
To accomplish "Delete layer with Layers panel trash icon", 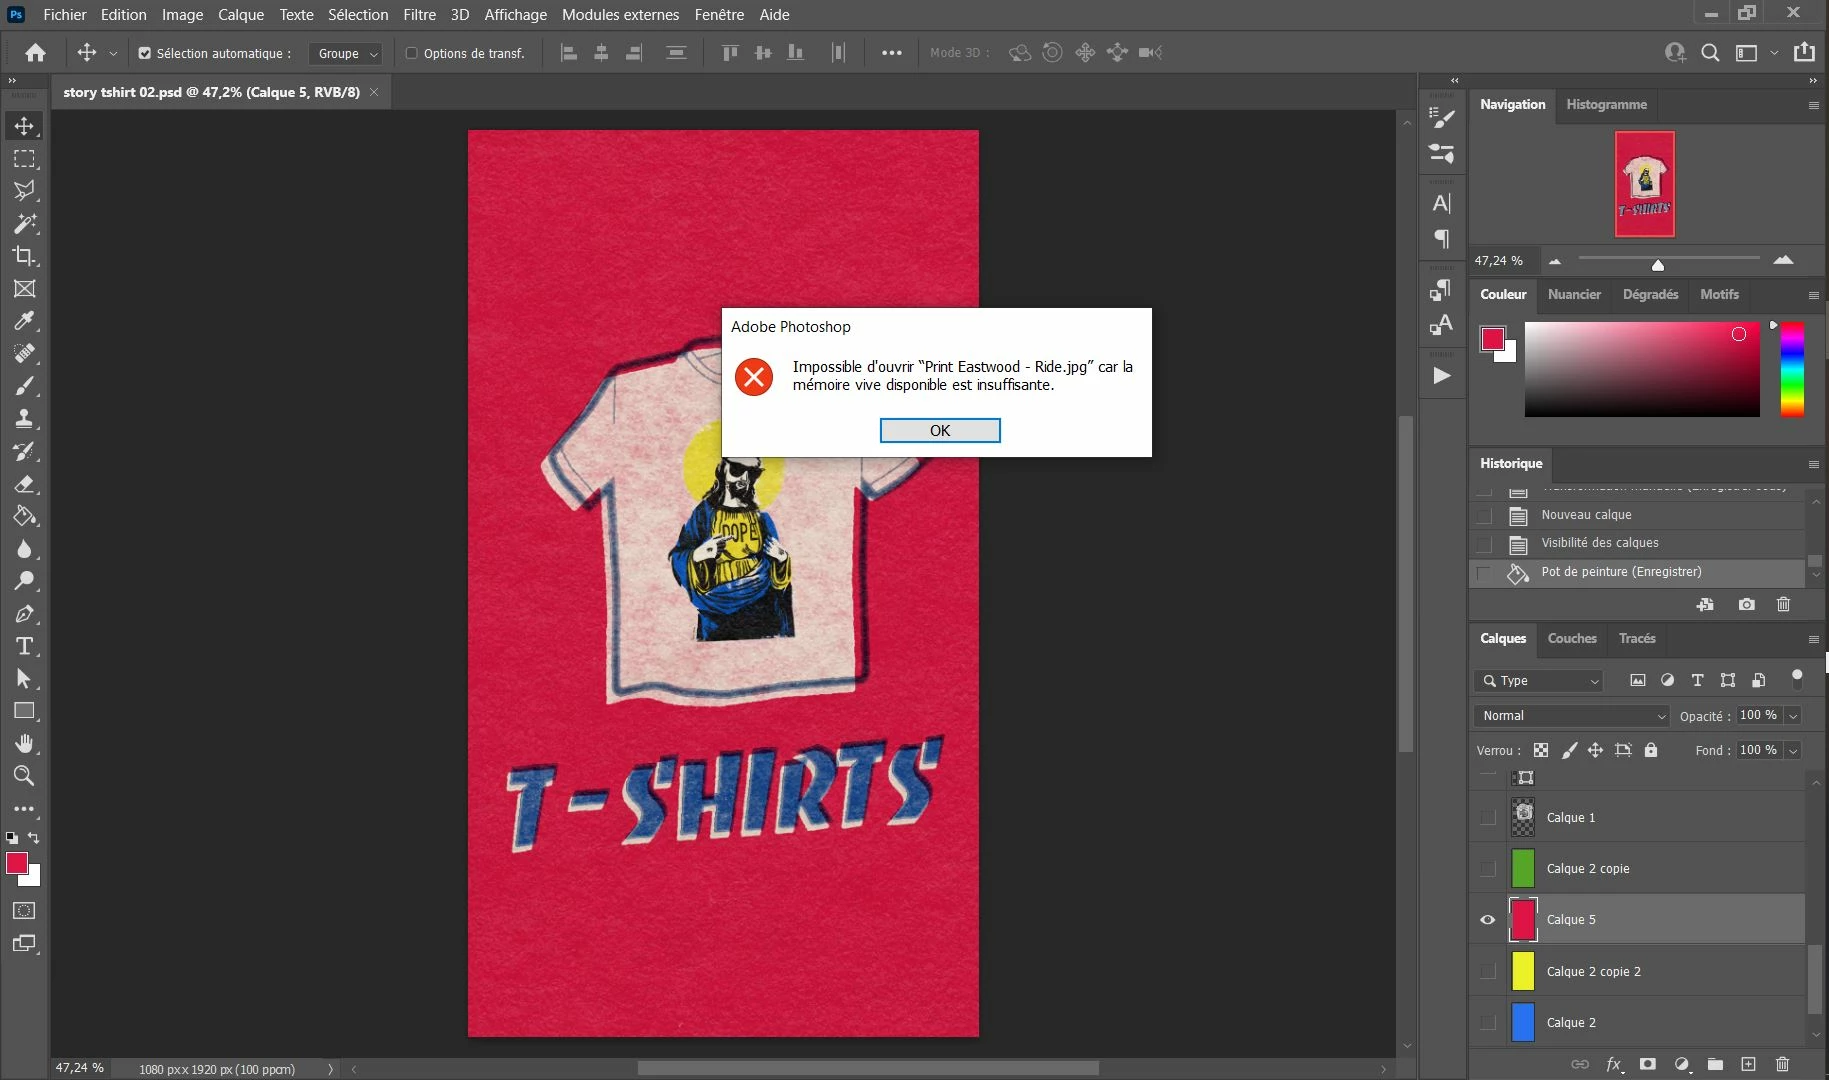I will (x=1782, y=1064).
